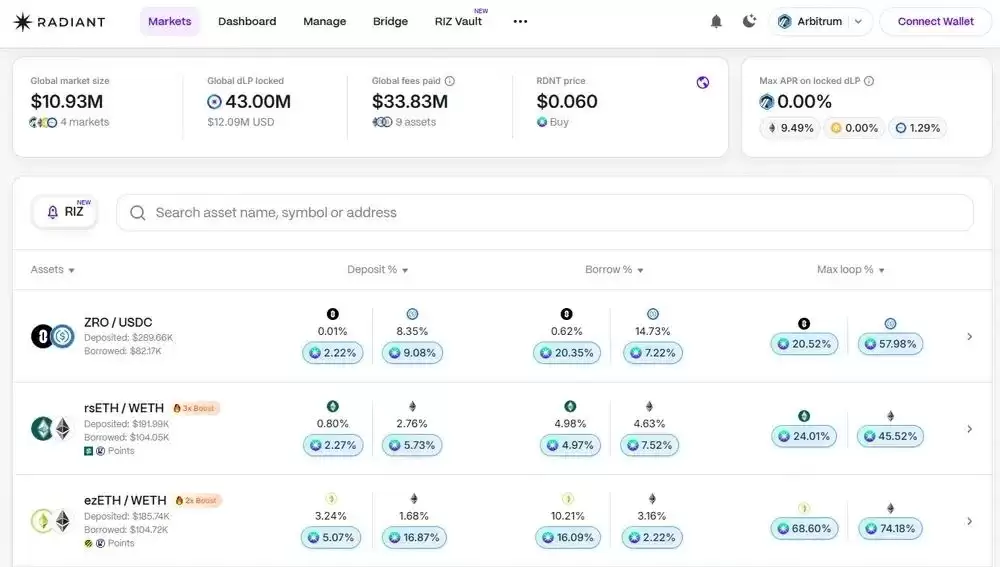The image size is (1000, 567).
Task: Click the Buy link under RDNT price
Action: coord(558,122)
